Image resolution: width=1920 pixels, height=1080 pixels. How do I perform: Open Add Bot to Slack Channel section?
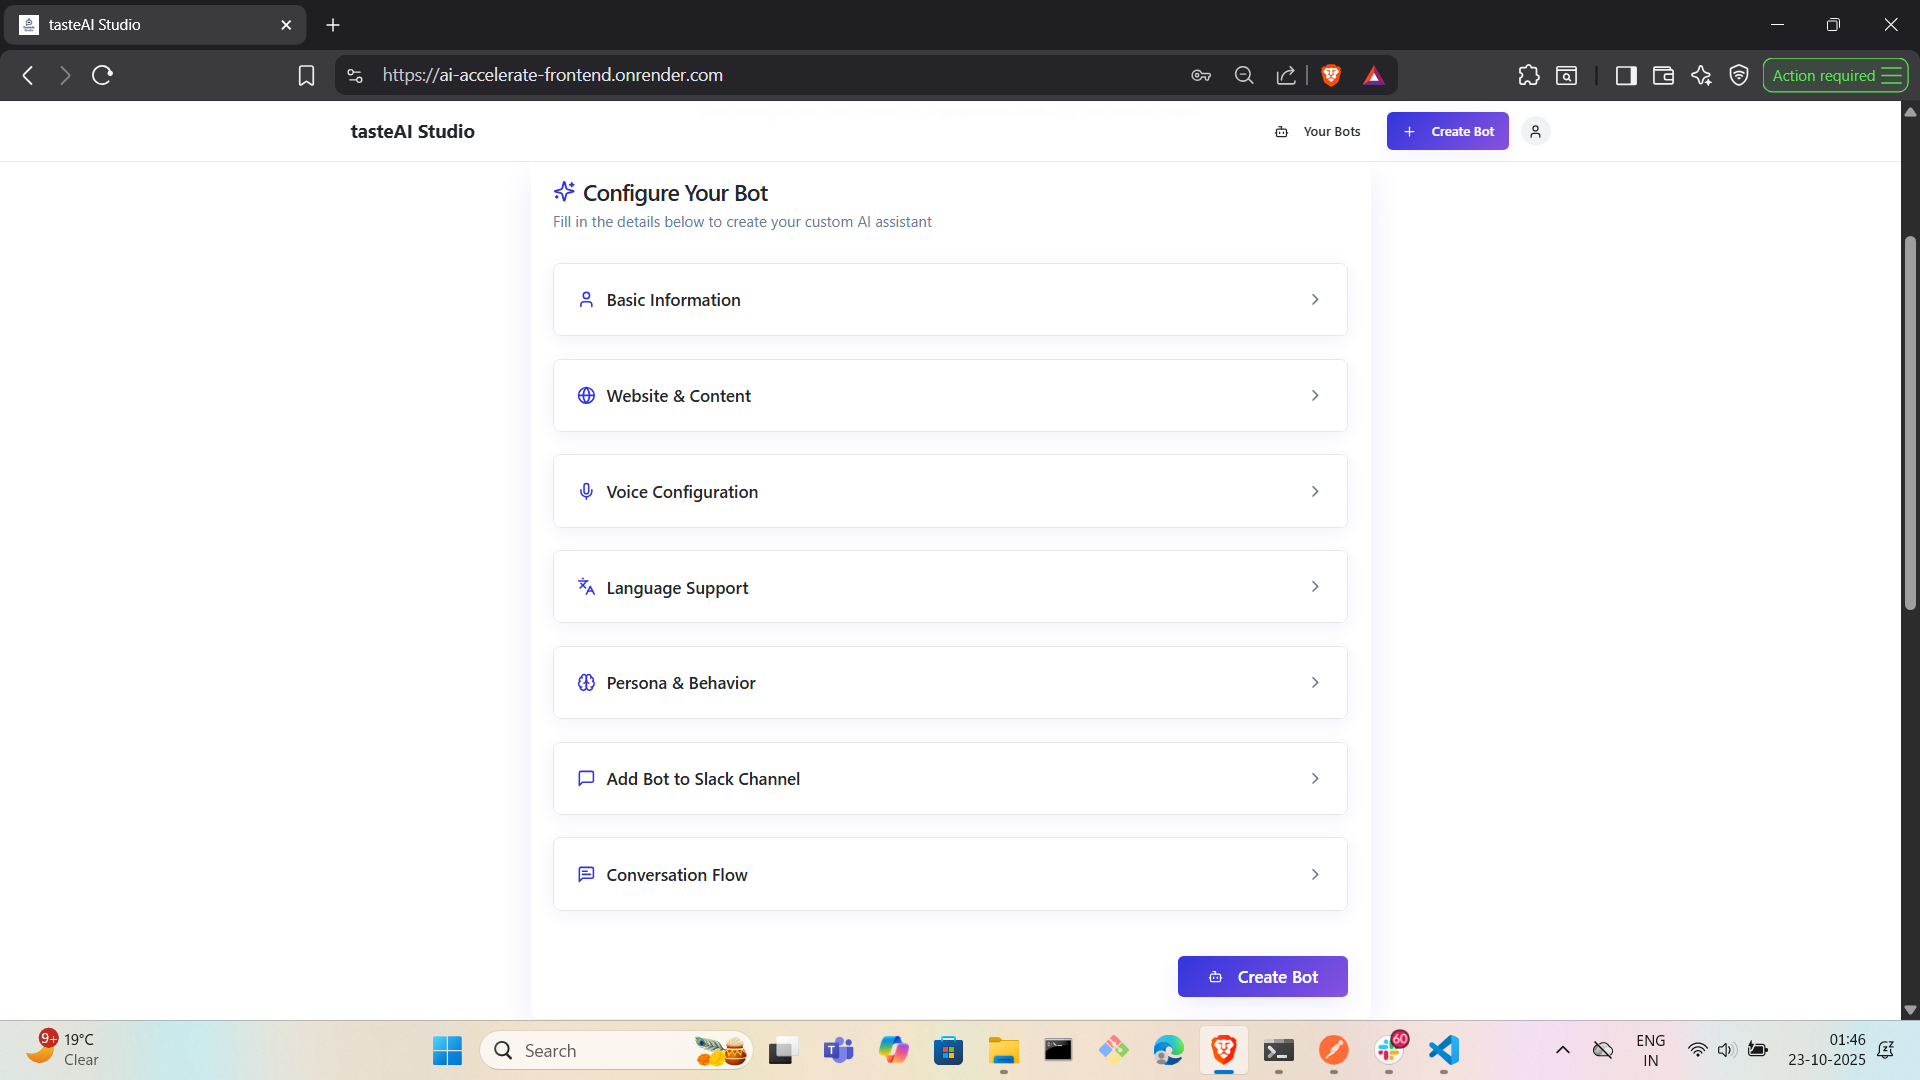(949, 779)
